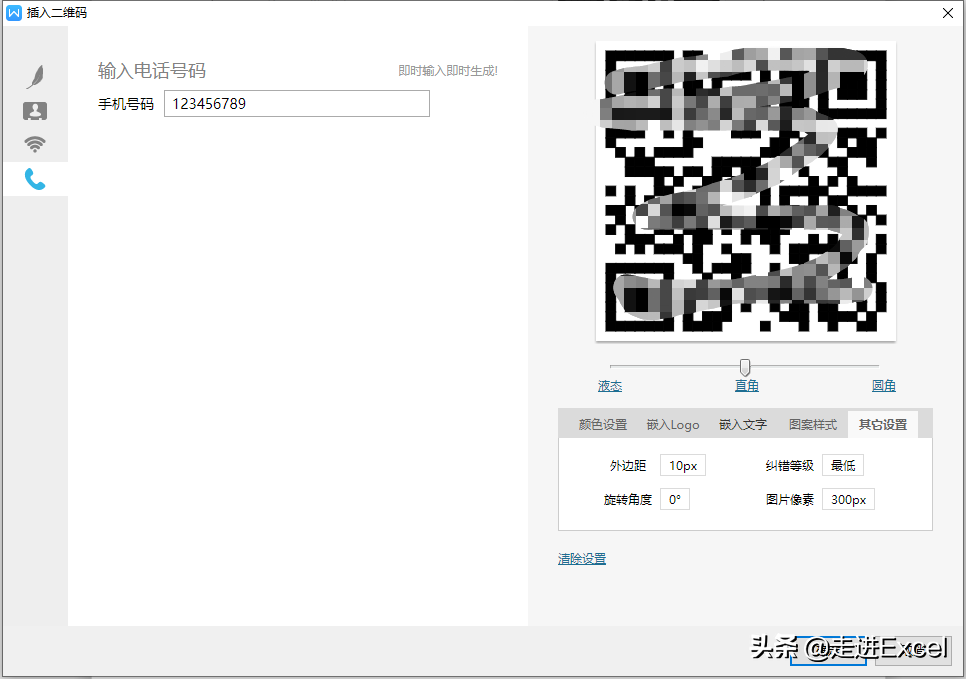Screen dimensions: 966x679
Task: Open the 纠错等级 最低 dropdown
Action: pos(843,465)
